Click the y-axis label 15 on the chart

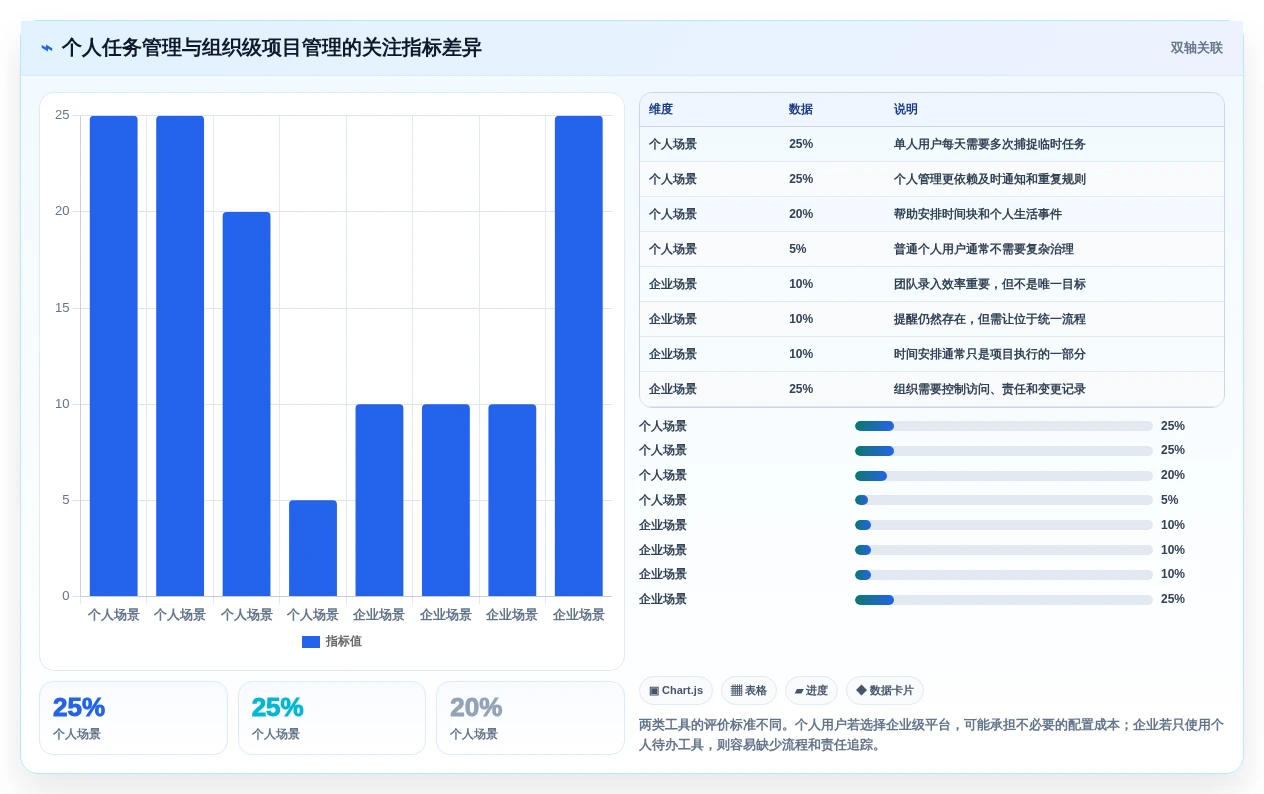point(62,308)
